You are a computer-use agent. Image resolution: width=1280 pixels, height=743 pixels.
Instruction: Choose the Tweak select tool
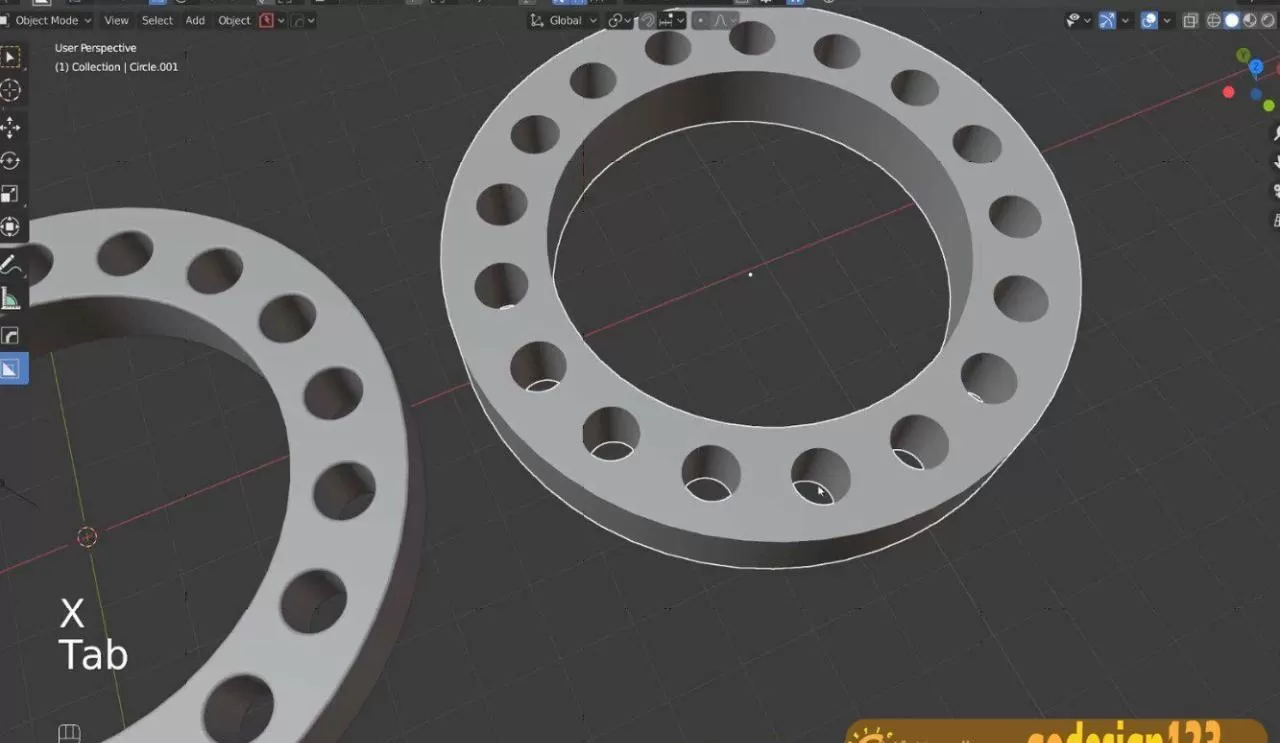coord(12,57)
